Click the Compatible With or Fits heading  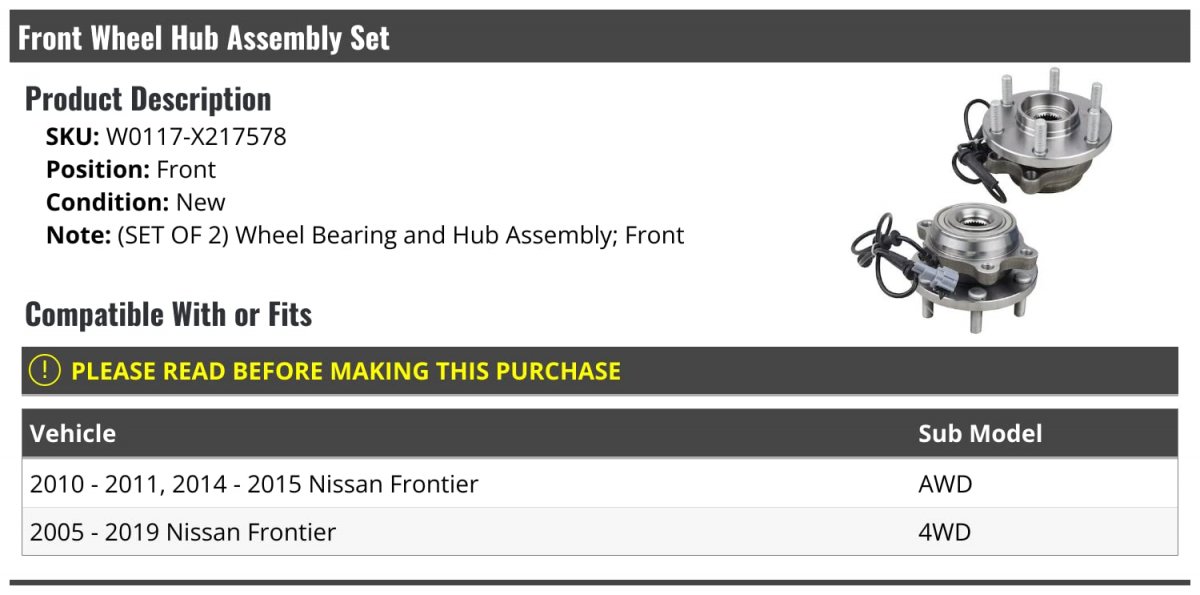(168, 315)
